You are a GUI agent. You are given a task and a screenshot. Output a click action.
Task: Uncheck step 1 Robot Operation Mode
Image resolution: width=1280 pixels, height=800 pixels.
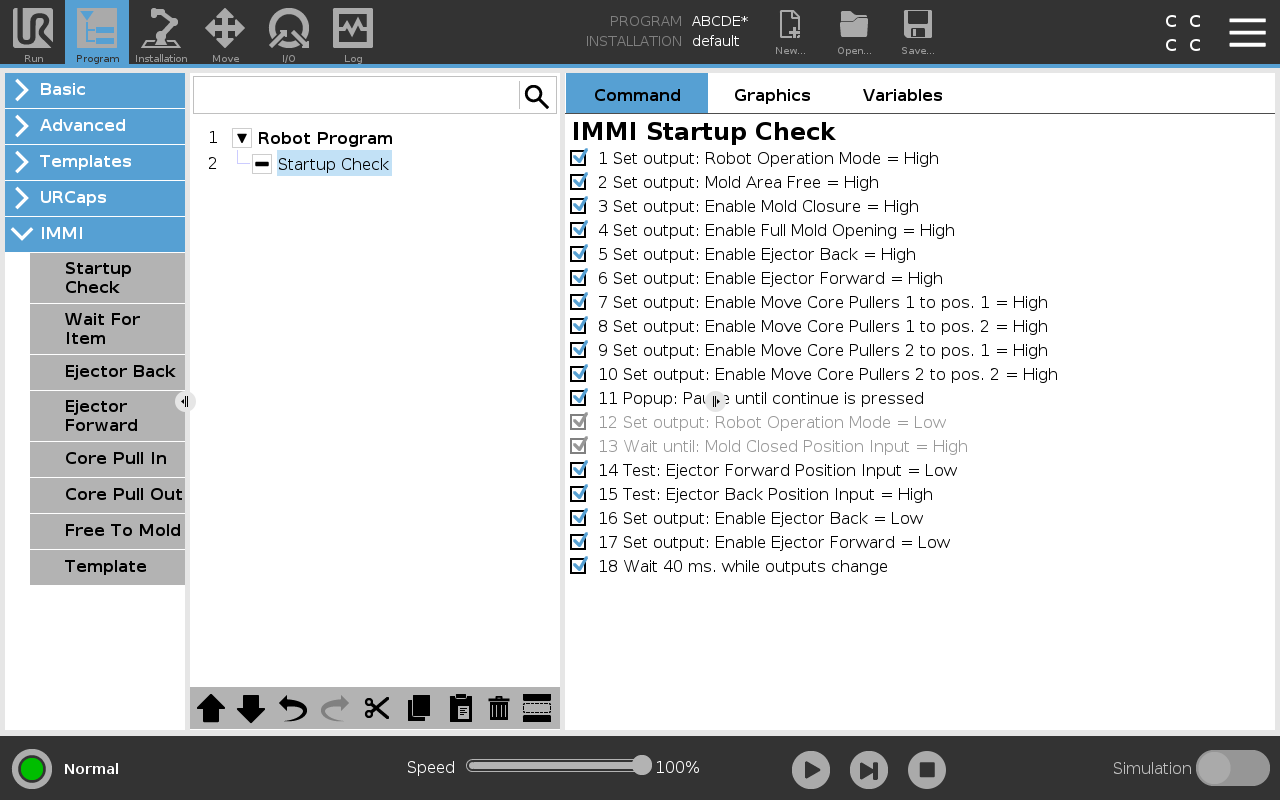click(578, 158)
